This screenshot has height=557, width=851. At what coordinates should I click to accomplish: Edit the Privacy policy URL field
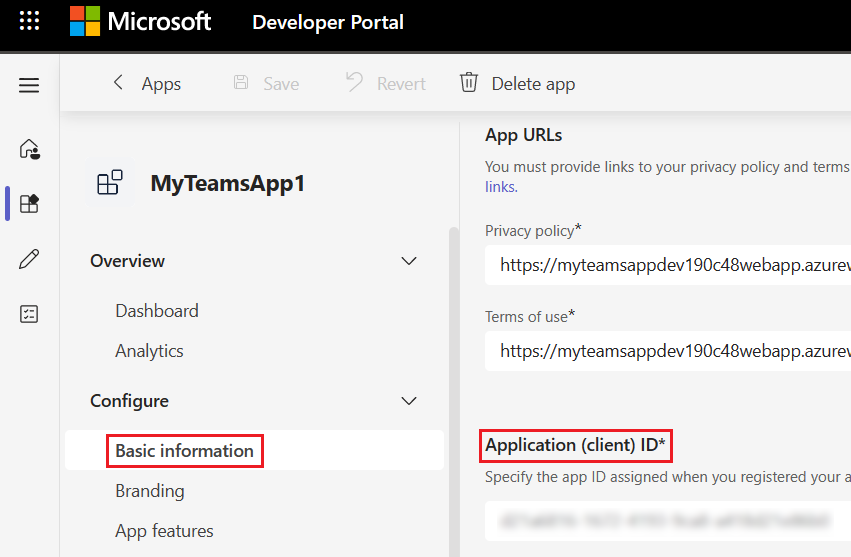pos(668,265)
